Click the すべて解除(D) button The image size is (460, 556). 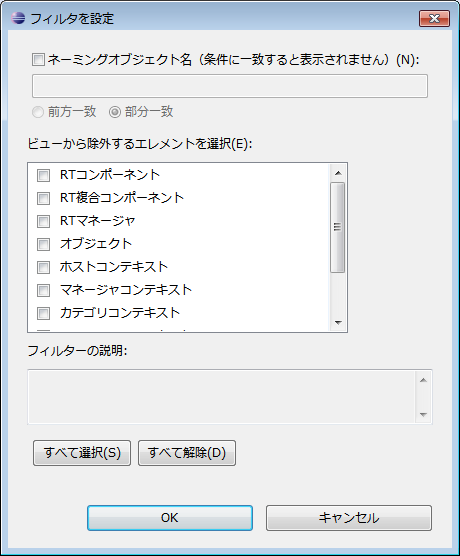tap(187, 453)
